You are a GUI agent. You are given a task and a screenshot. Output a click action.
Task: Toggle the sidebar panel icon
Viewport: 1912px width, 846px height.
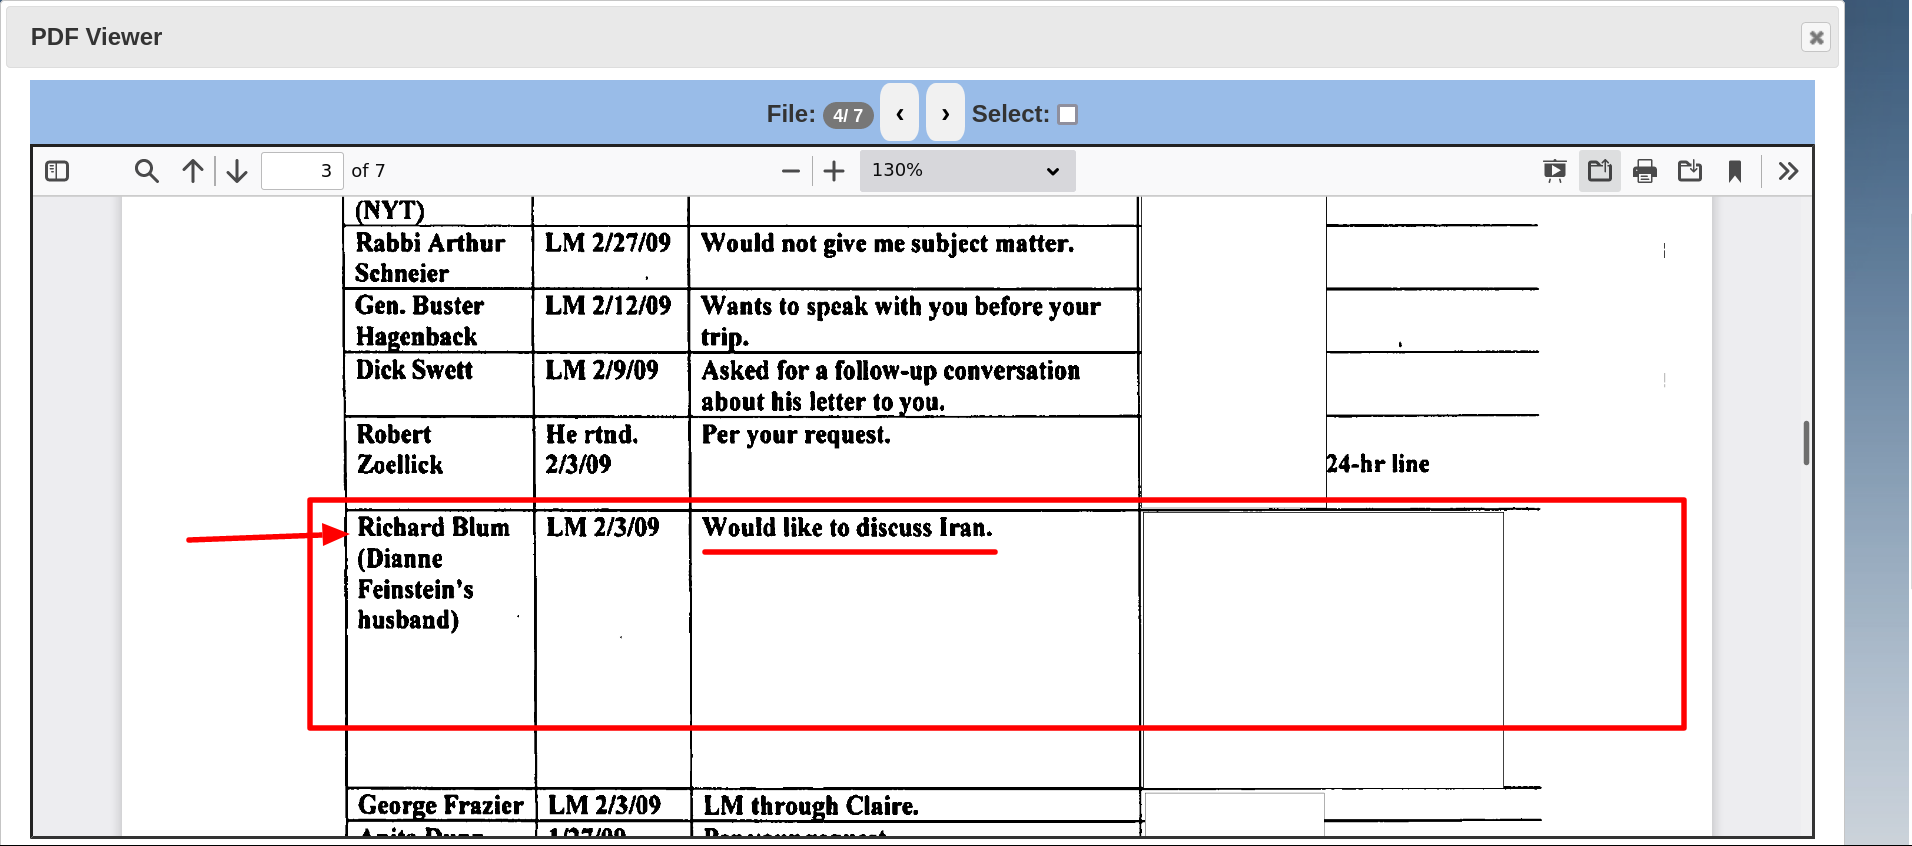[57, 171]
